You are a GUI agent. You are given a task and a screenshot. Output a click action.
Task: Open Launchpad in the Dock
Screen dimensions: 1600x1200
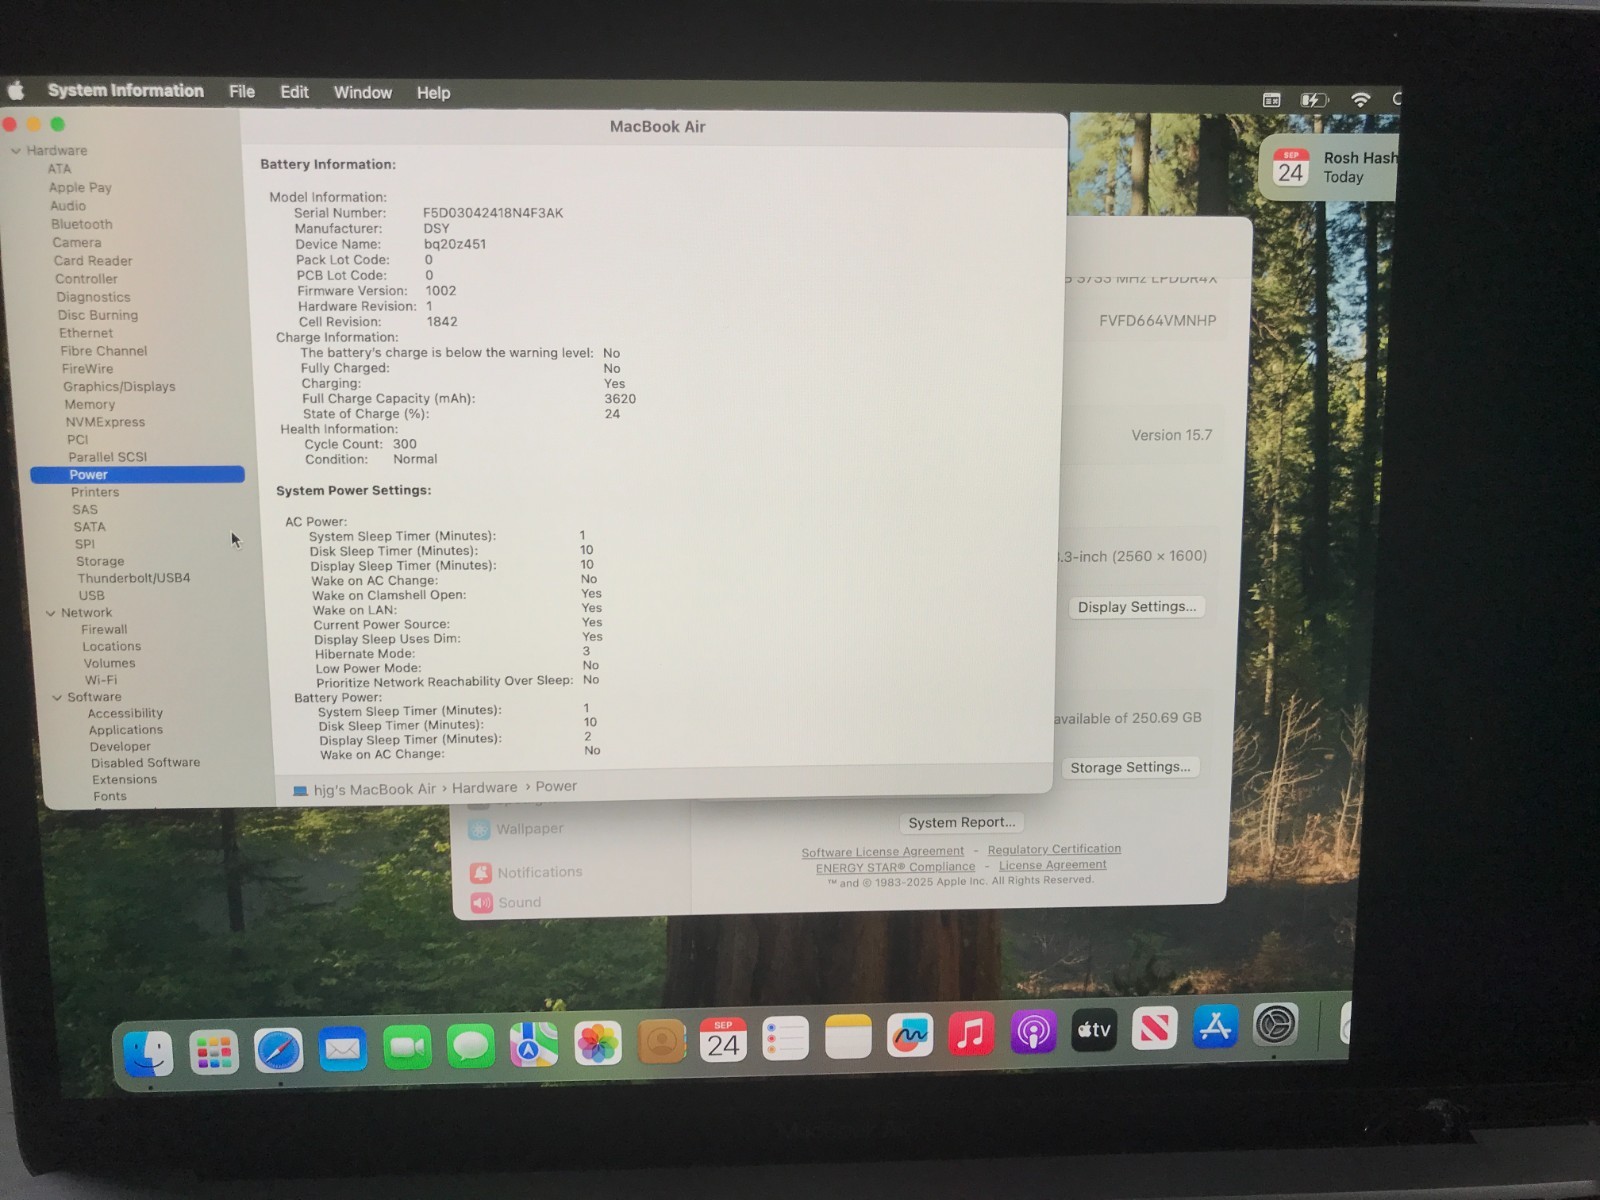(x=214, y=1053)
